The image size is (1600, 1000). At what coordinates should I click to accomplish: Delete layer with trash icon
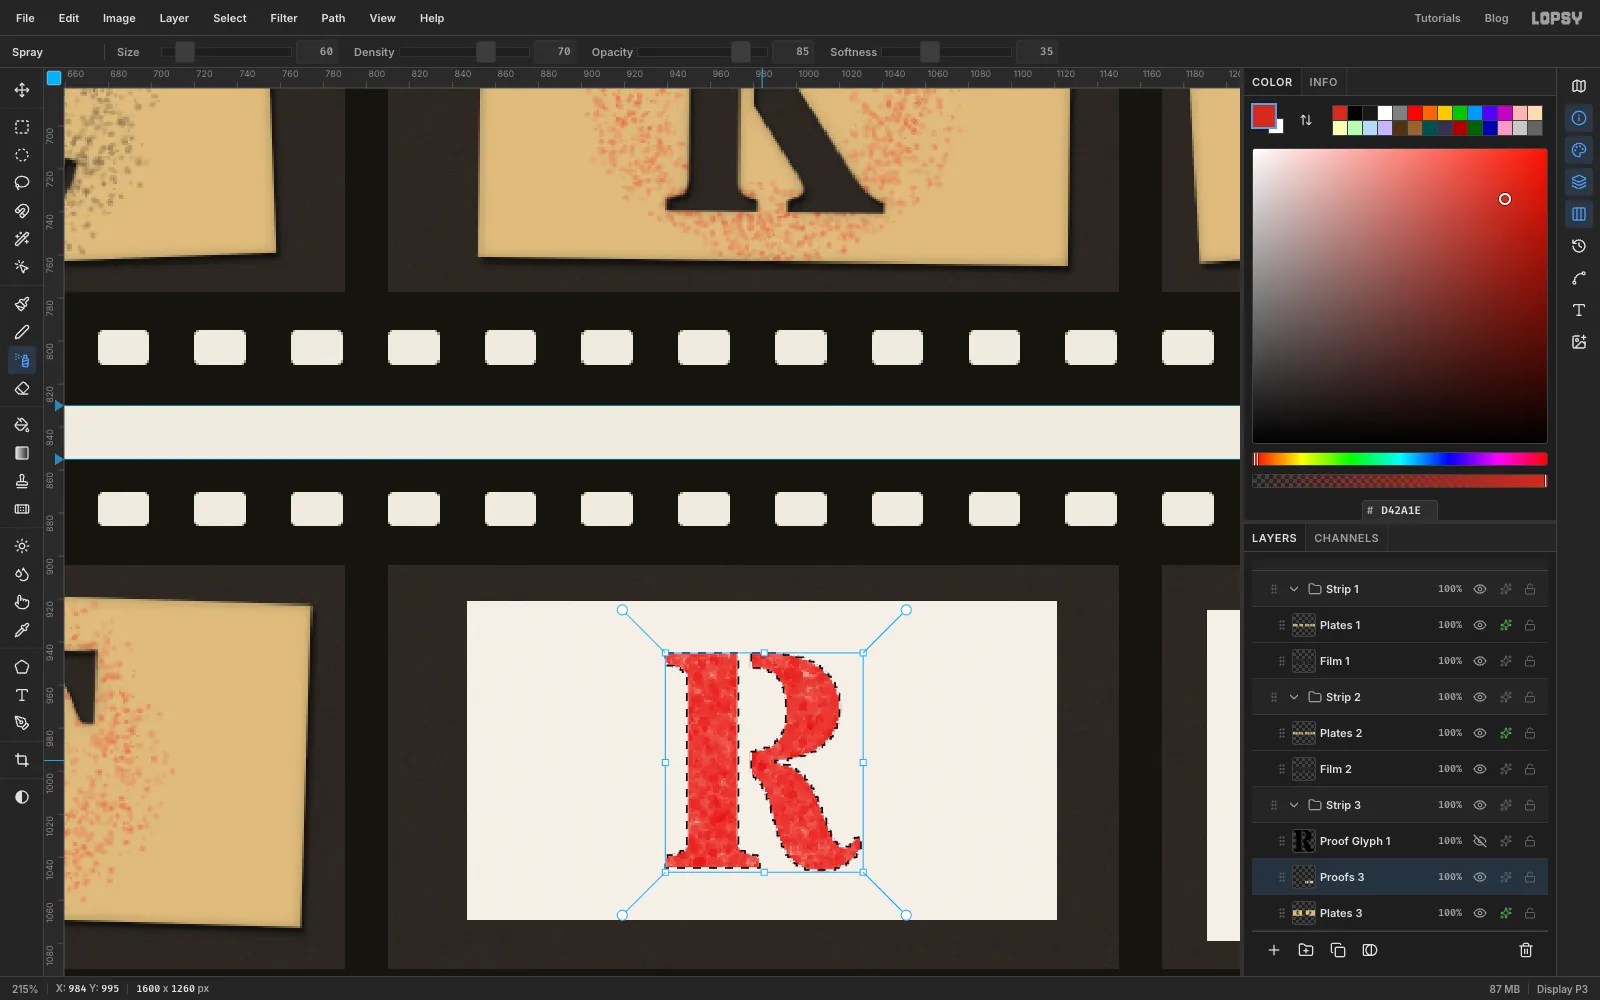[x=1526, y=950]
